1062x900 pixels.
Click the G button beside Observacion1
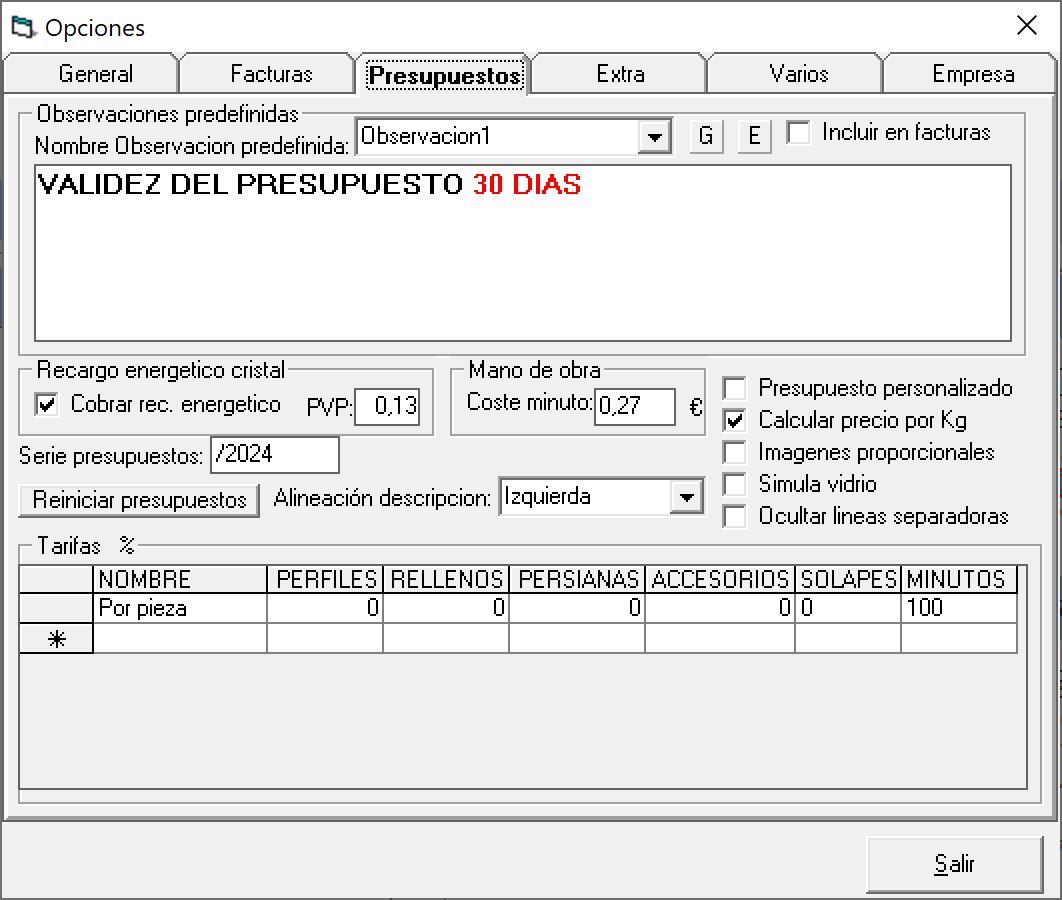706,136
